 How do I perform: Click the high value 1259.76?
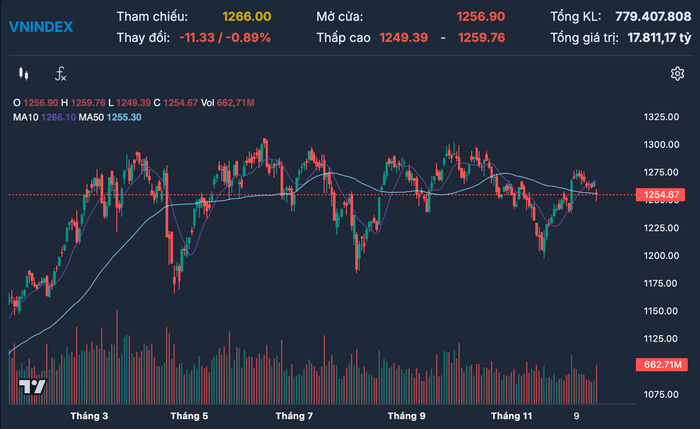[x=482, y=37]
